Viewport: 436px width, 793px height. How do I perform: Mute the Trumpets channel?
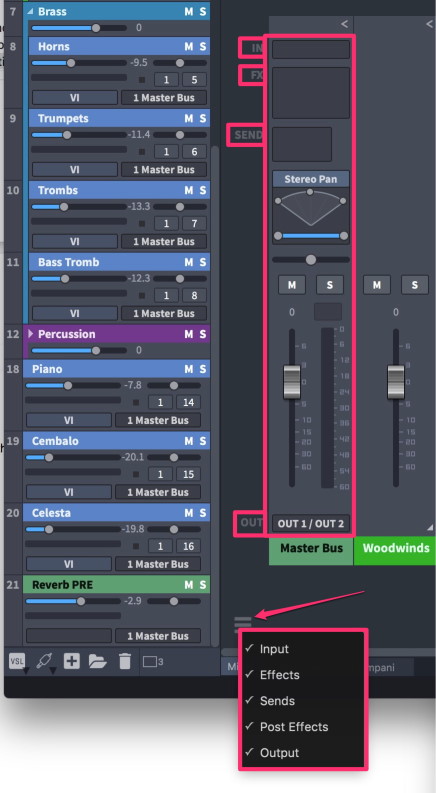tap(188, 118)
